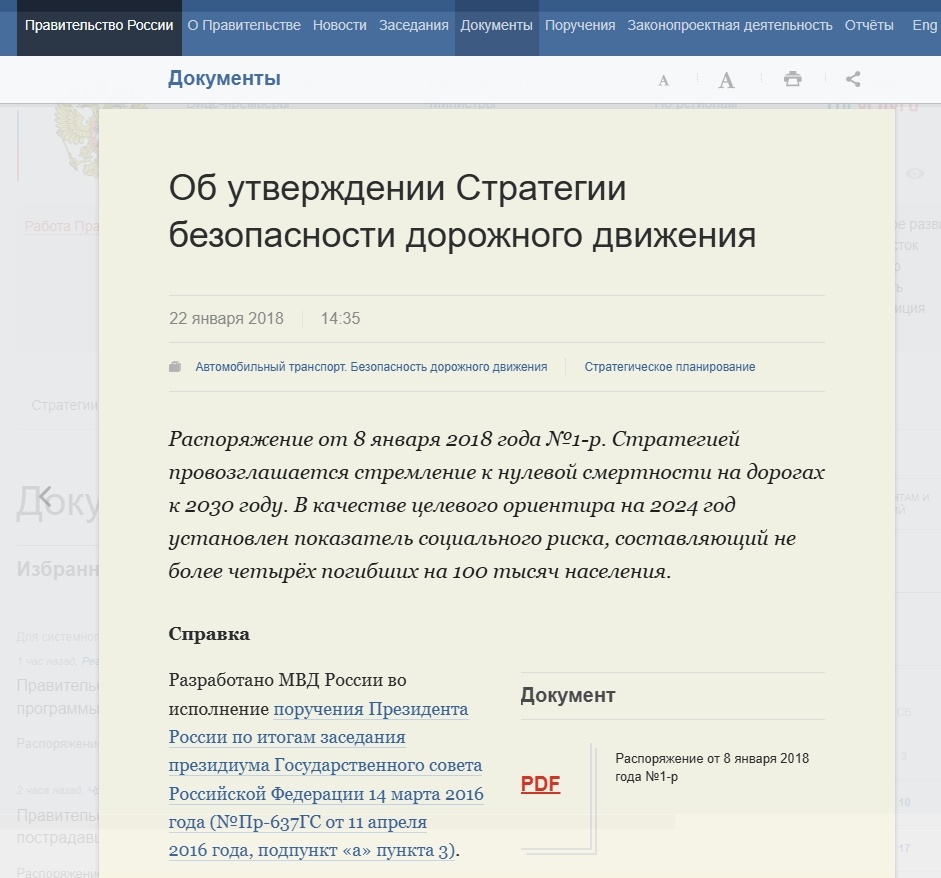Toggle the eye icon in the background page
This screenshot has width=941, height=878.
[x=915, y=173]
